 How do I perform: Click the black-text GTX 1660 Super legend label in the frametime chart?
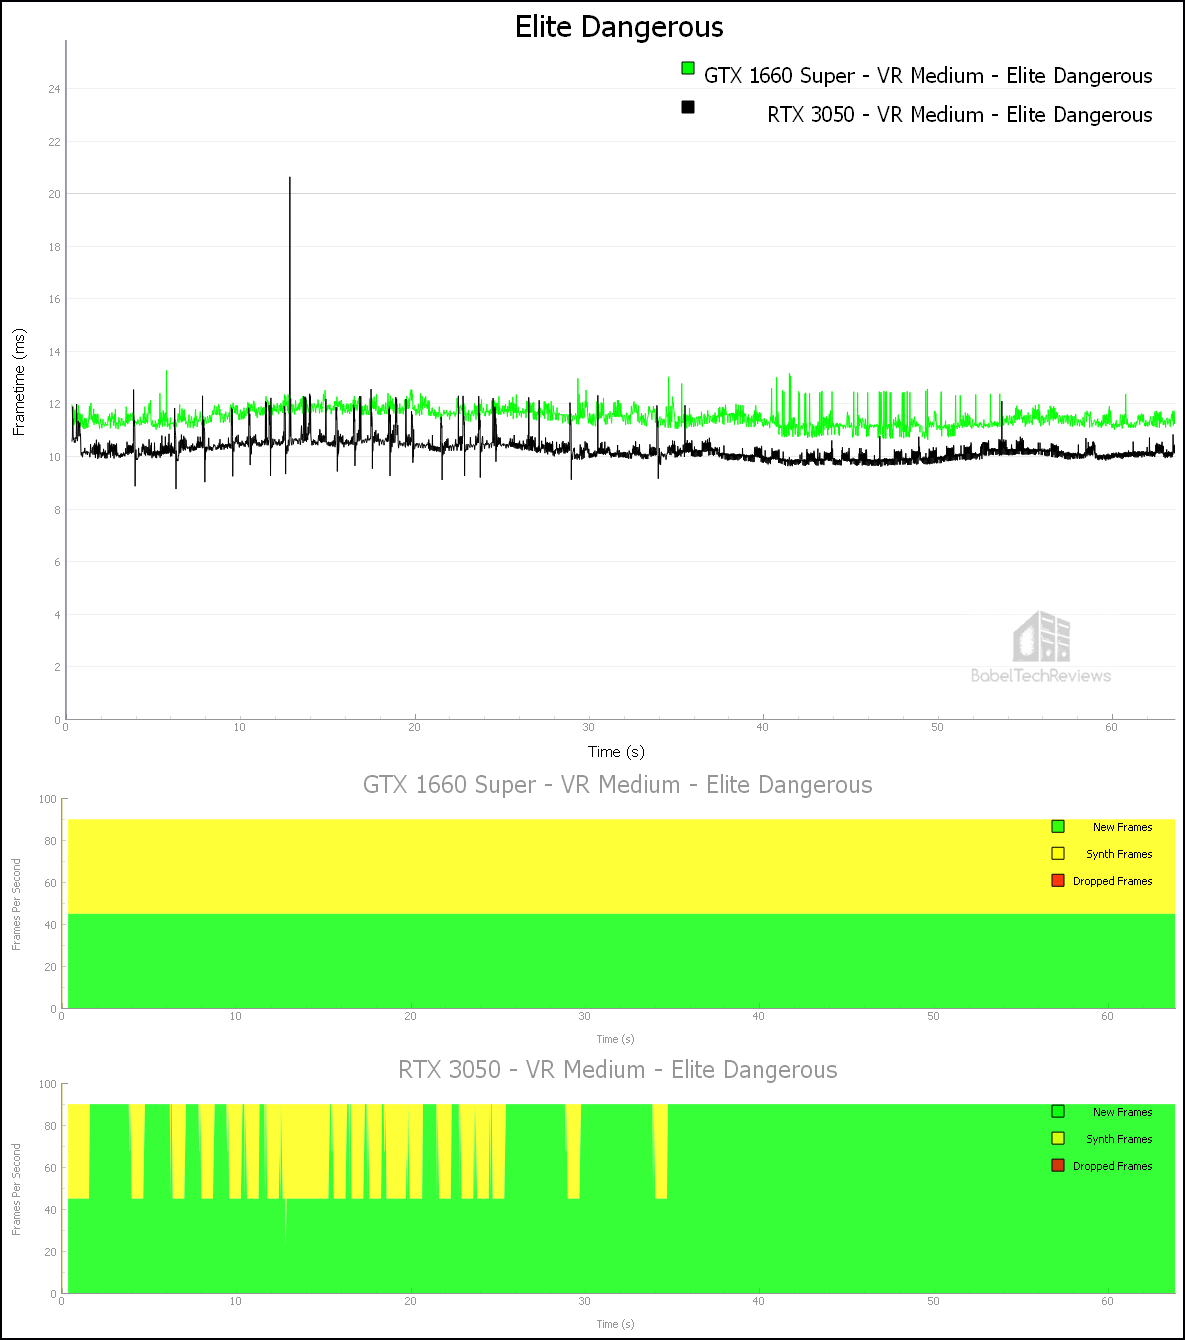coord(928,76)
